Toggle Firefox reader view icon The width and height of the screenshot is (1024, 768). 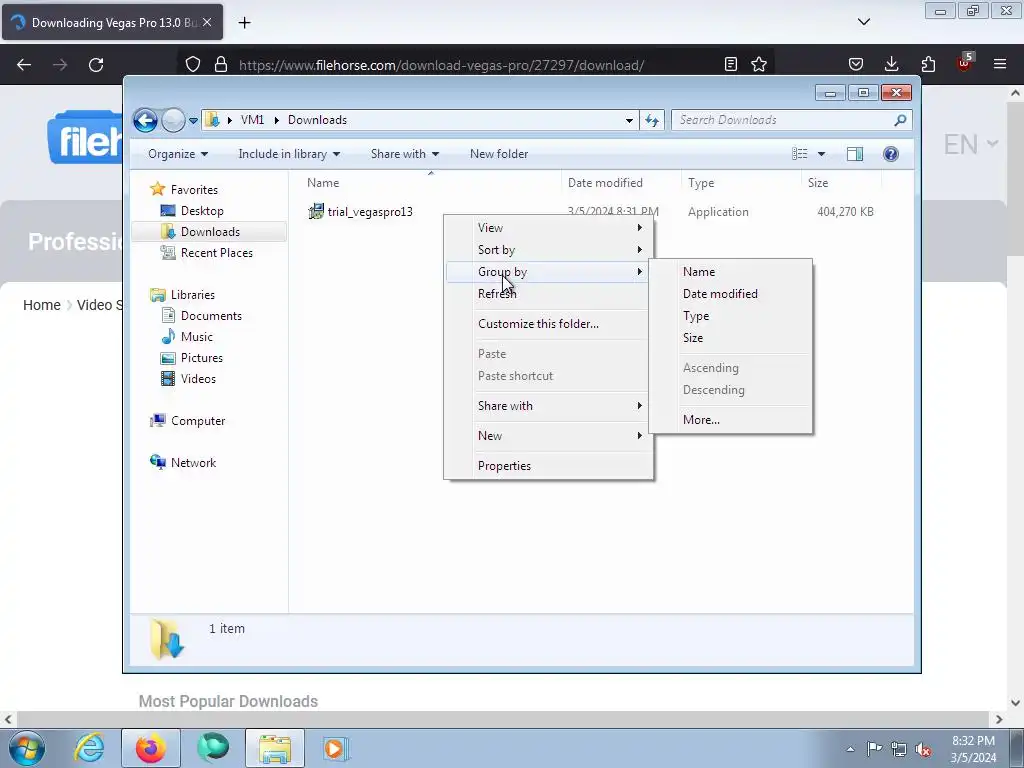point(731,65)
